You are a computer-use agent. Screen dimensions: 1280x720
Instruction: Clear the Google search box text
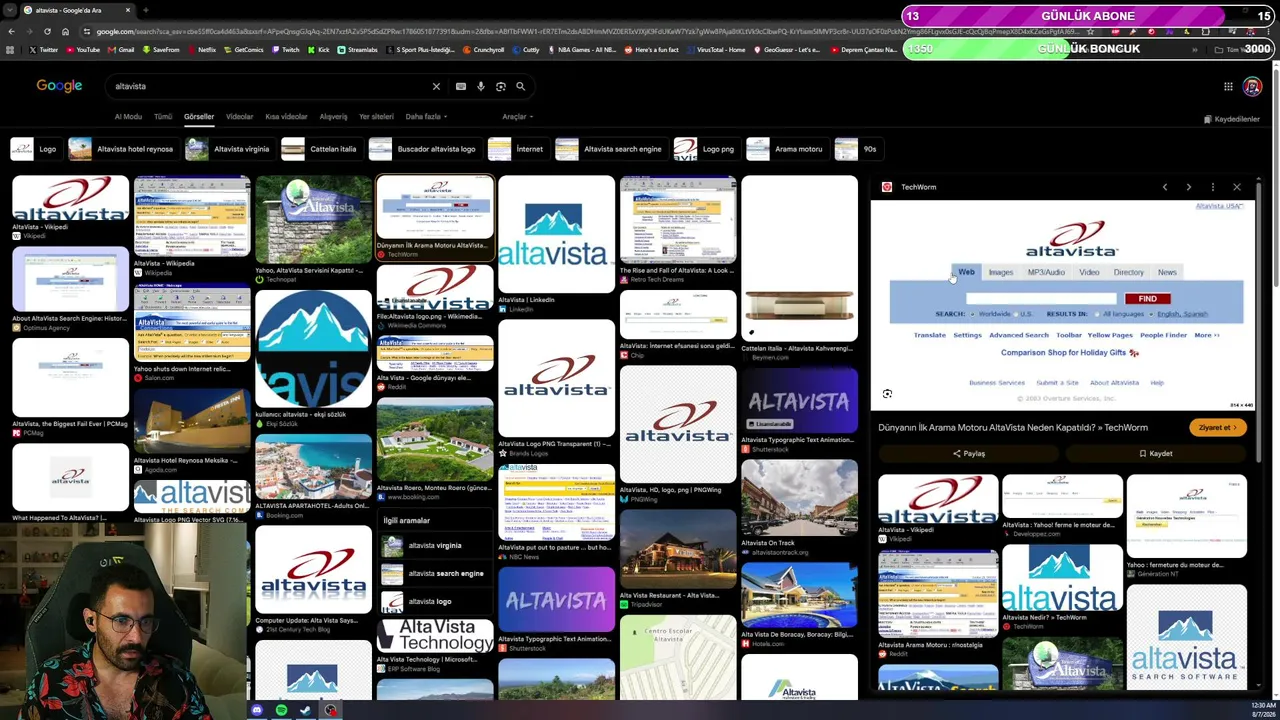point(436,87)
